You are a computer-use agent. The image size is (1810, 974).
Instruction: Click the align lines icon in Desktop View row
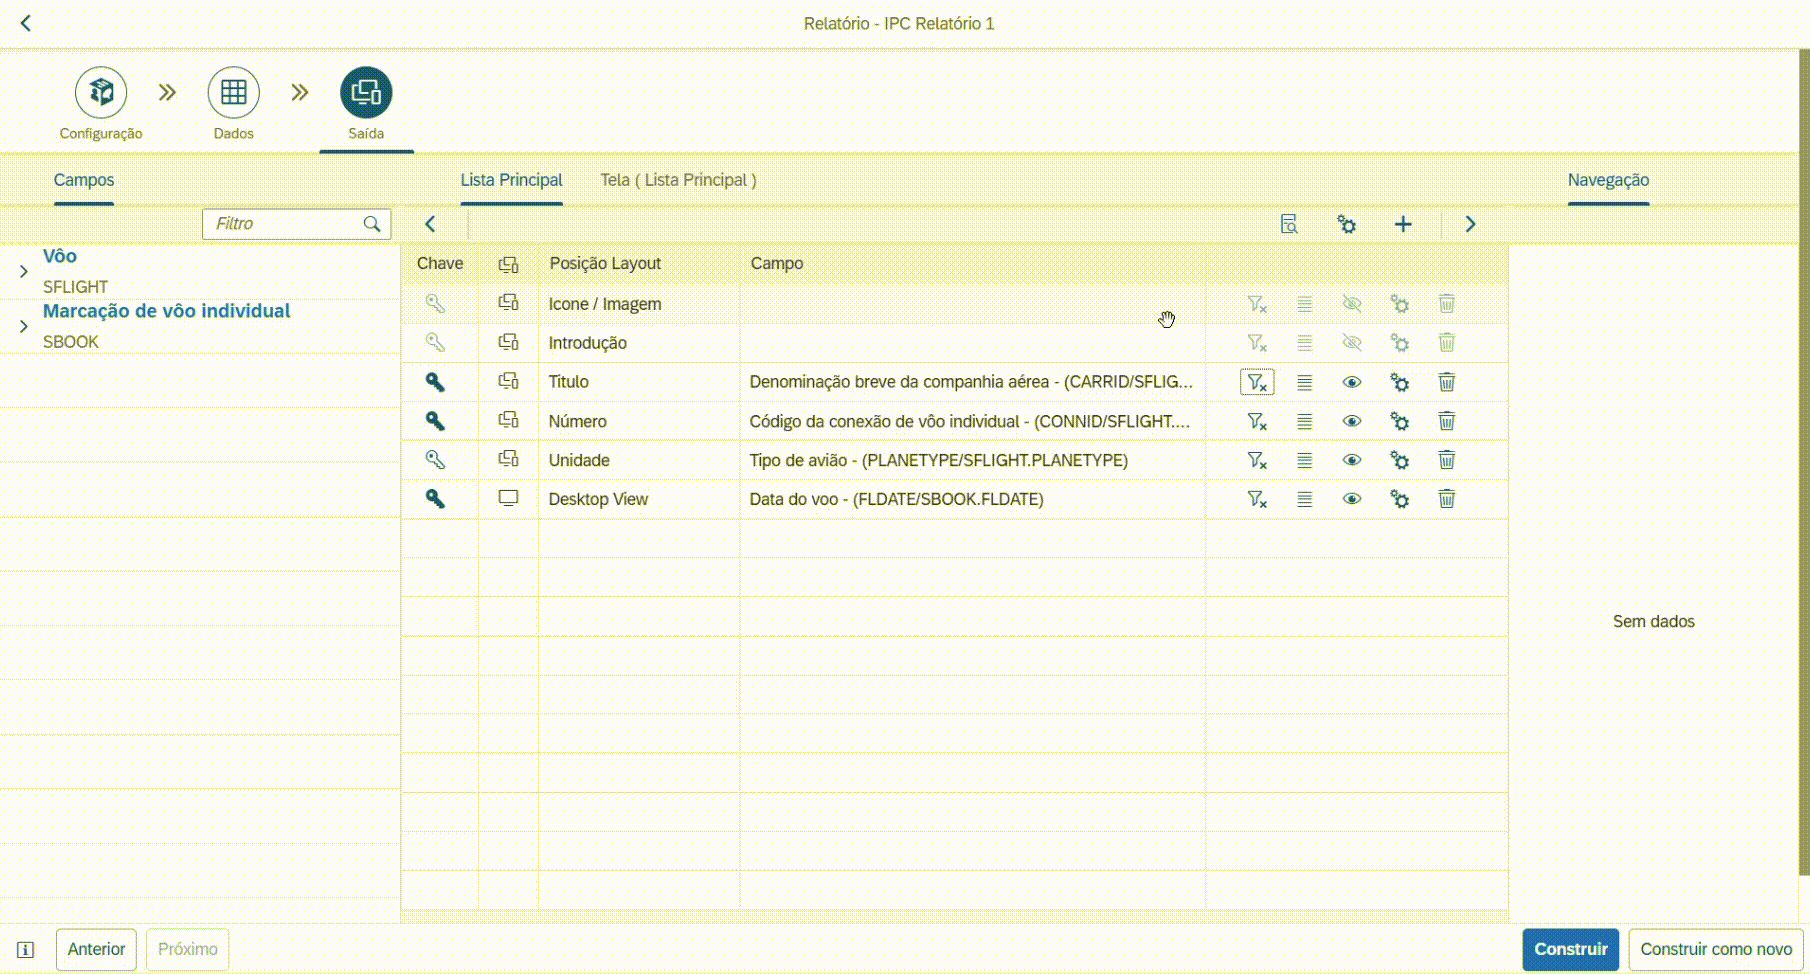coord(1304,500)
